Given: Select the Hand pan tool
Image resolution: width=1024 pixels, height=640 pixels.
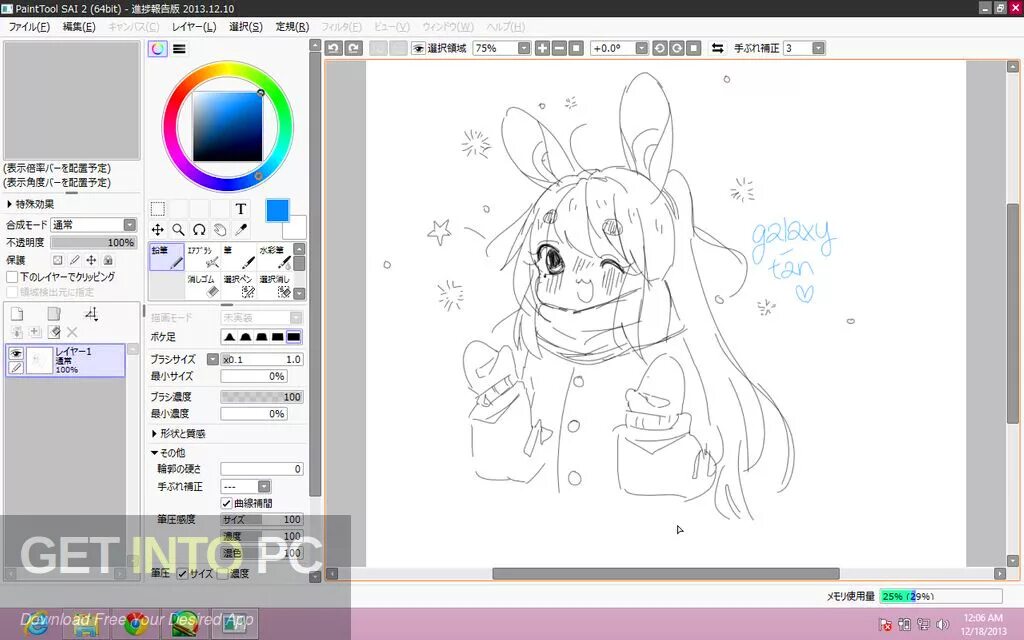Looking at the screenshot, I should (x=220, y=230).
